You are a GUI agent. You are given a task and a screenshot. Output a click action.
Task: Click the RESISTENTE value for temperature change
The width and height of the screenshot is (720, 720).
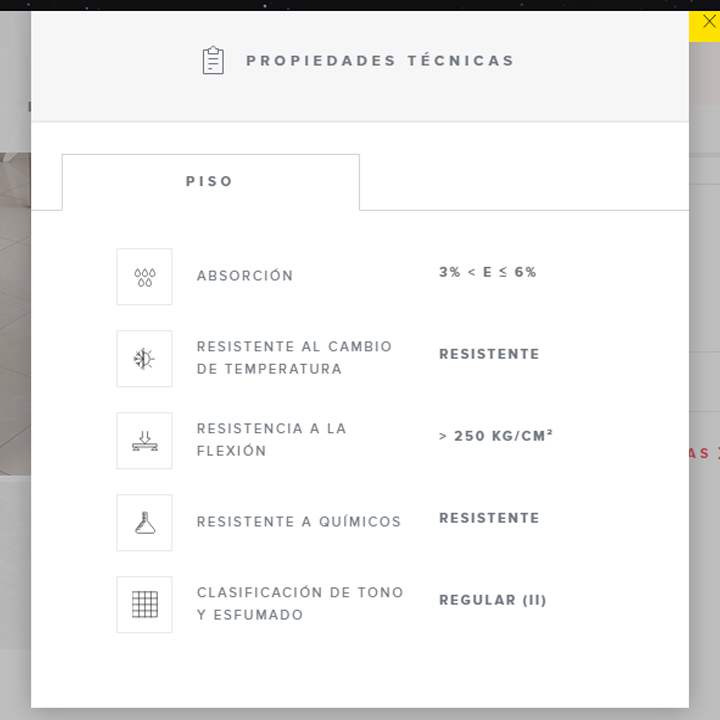point(489,354)
